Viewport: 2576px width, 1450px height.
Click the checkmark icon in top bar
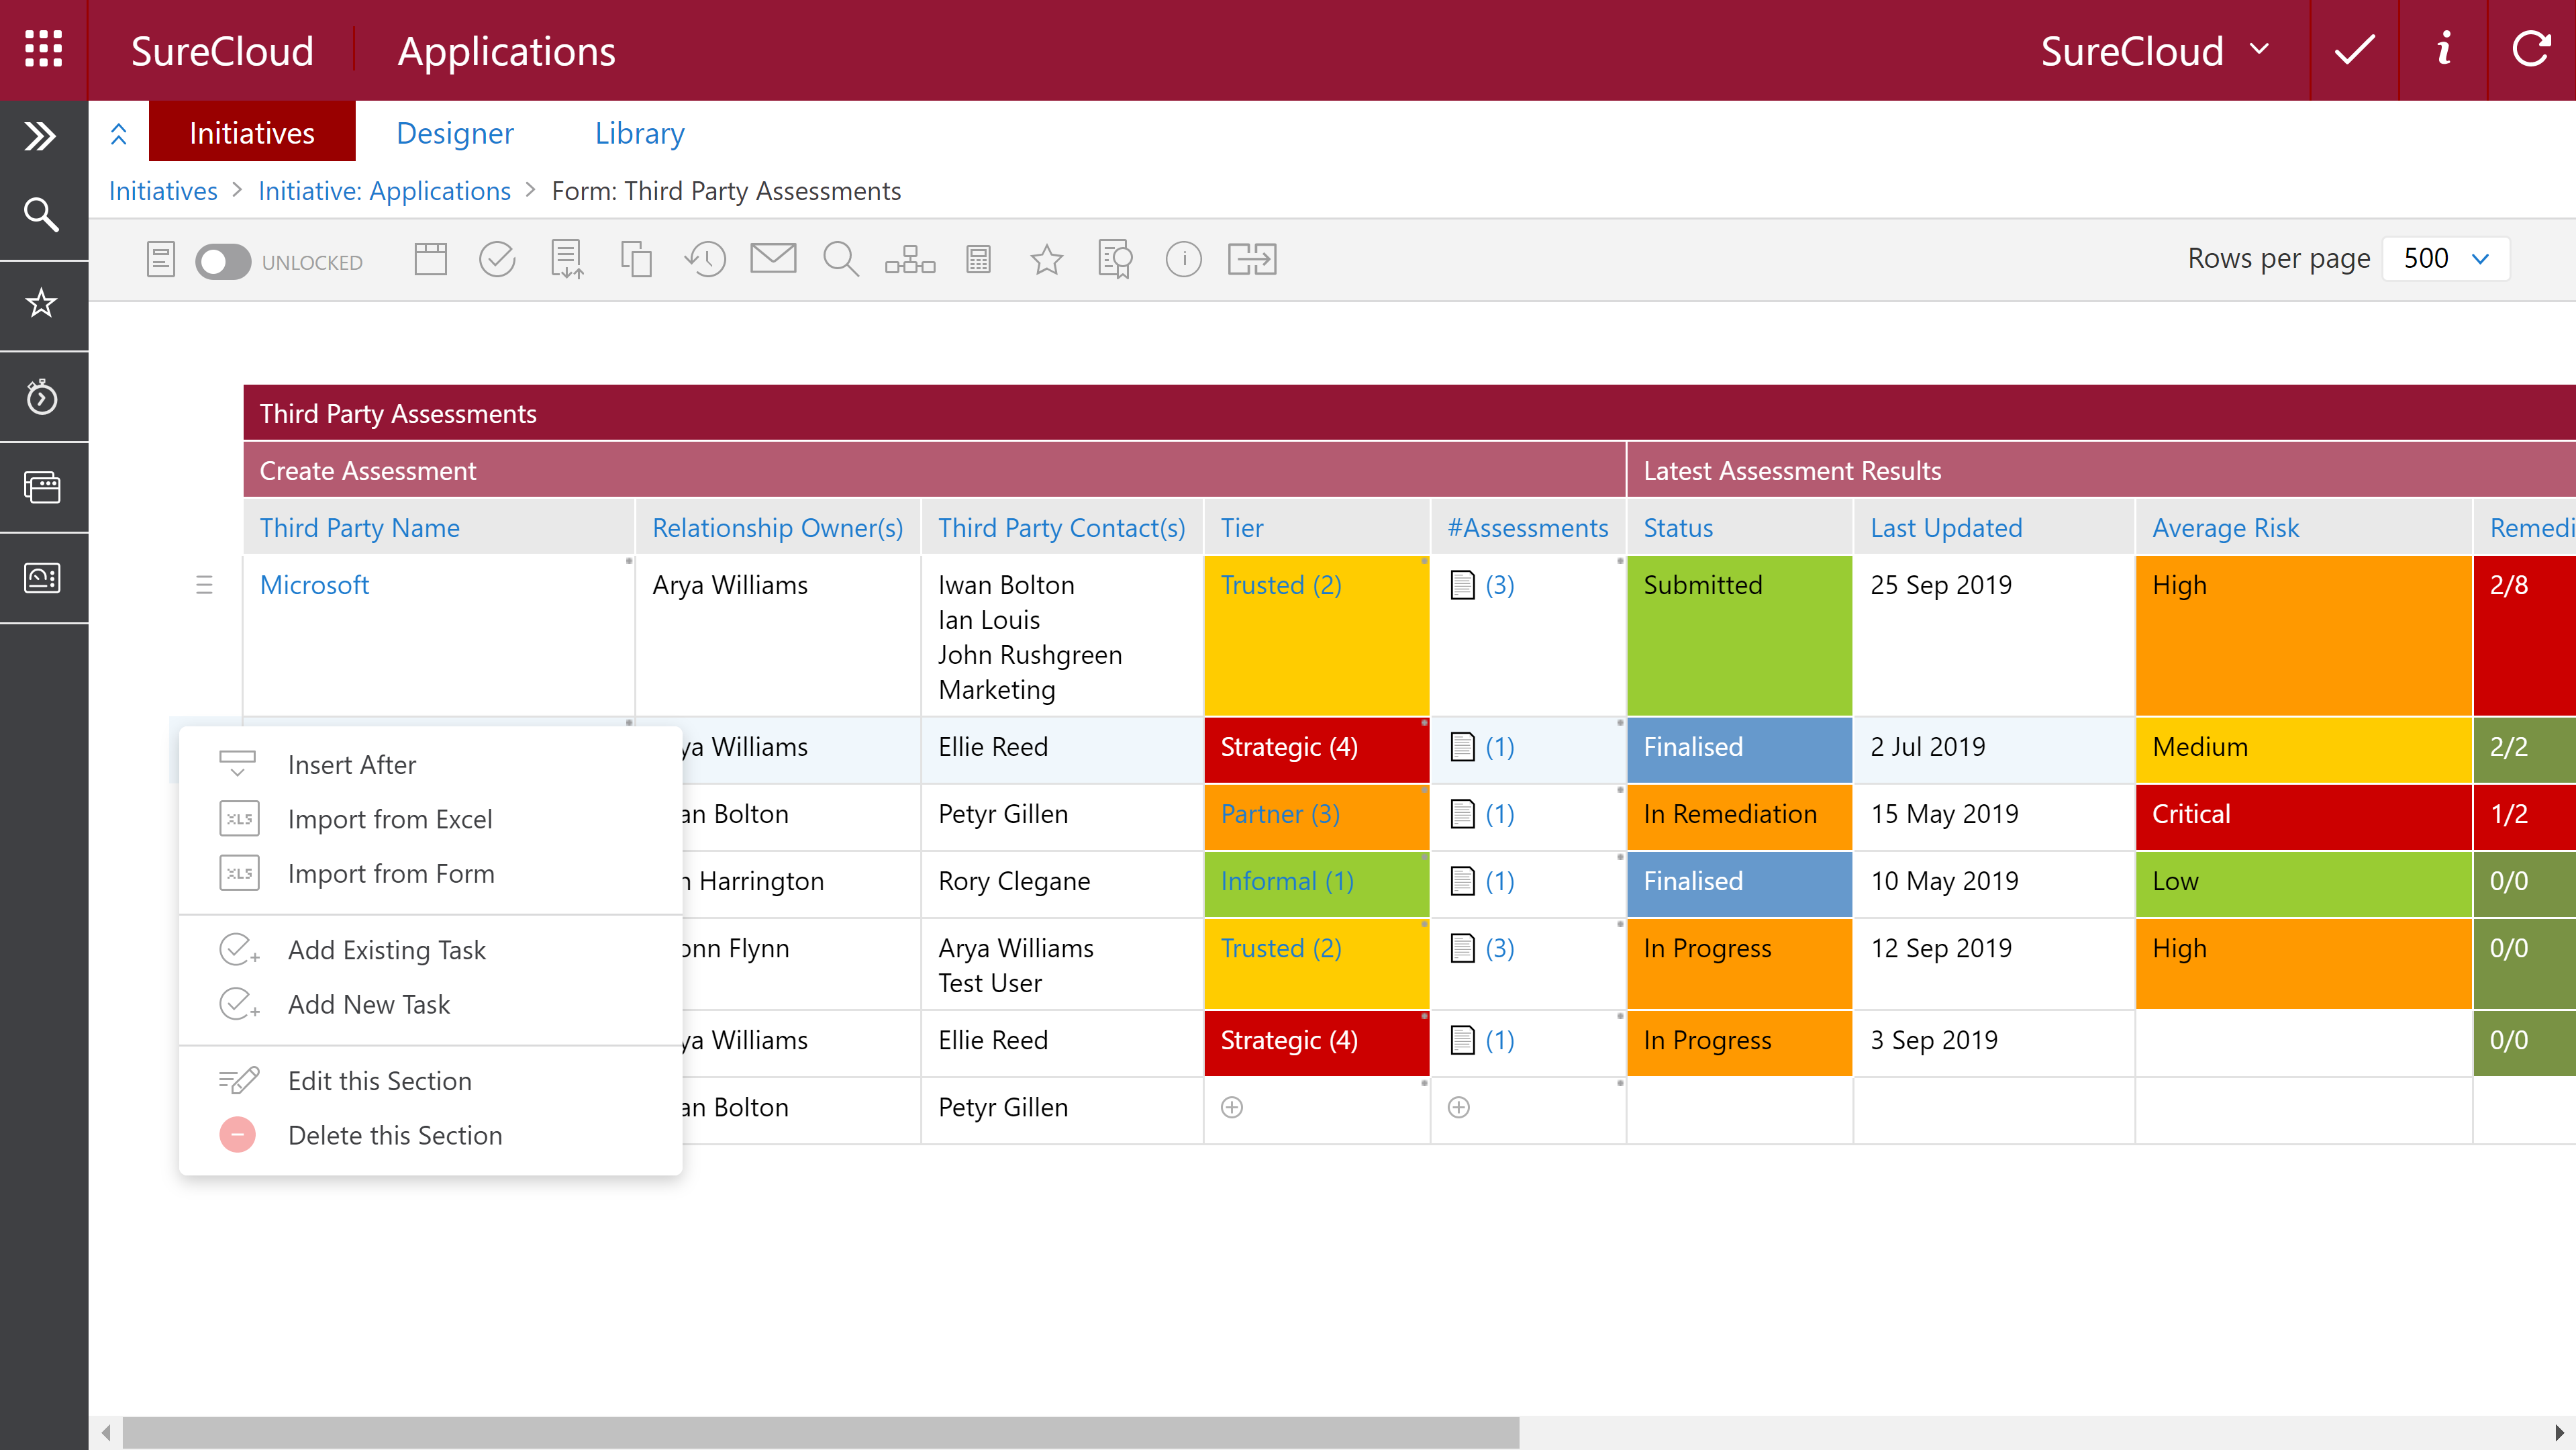pos(2354,50)
